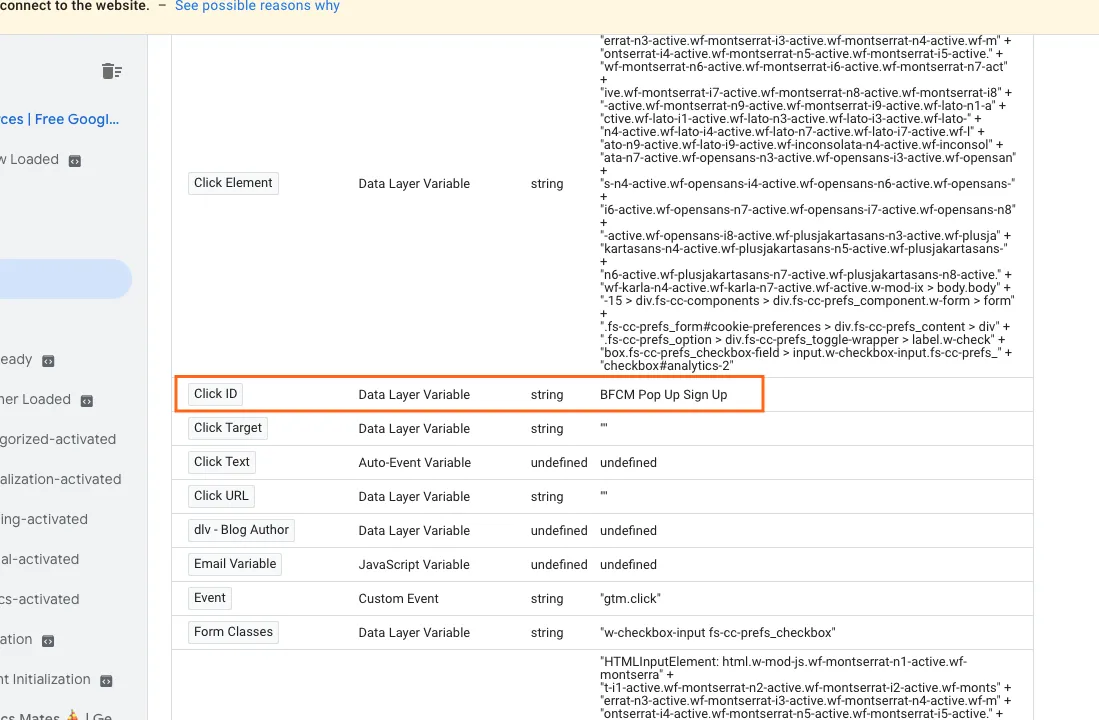Click 'string' data type in Event row
Screen dimensions: 1099x720
pyautogui.click(x=547, y=599)
